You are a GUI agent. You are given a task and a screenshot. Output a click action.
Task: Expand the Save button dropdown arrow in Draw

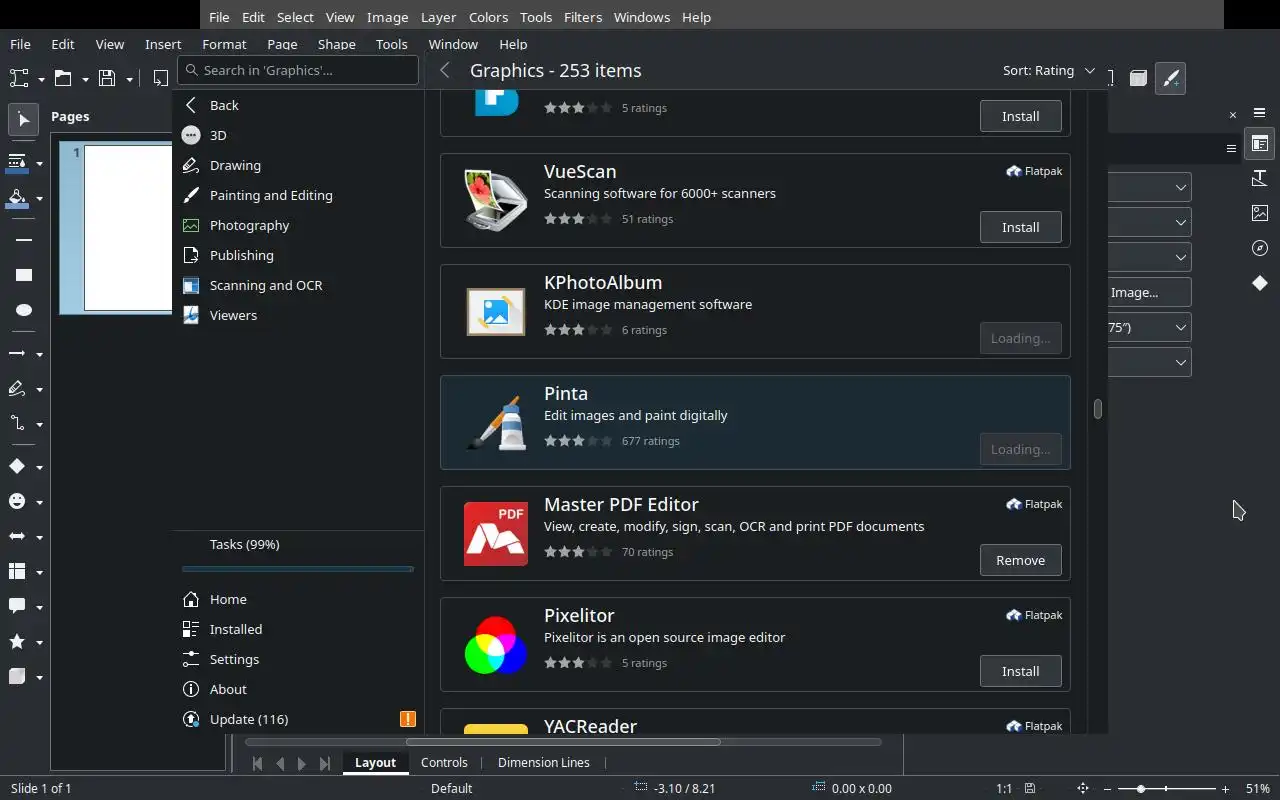[129, 79]
